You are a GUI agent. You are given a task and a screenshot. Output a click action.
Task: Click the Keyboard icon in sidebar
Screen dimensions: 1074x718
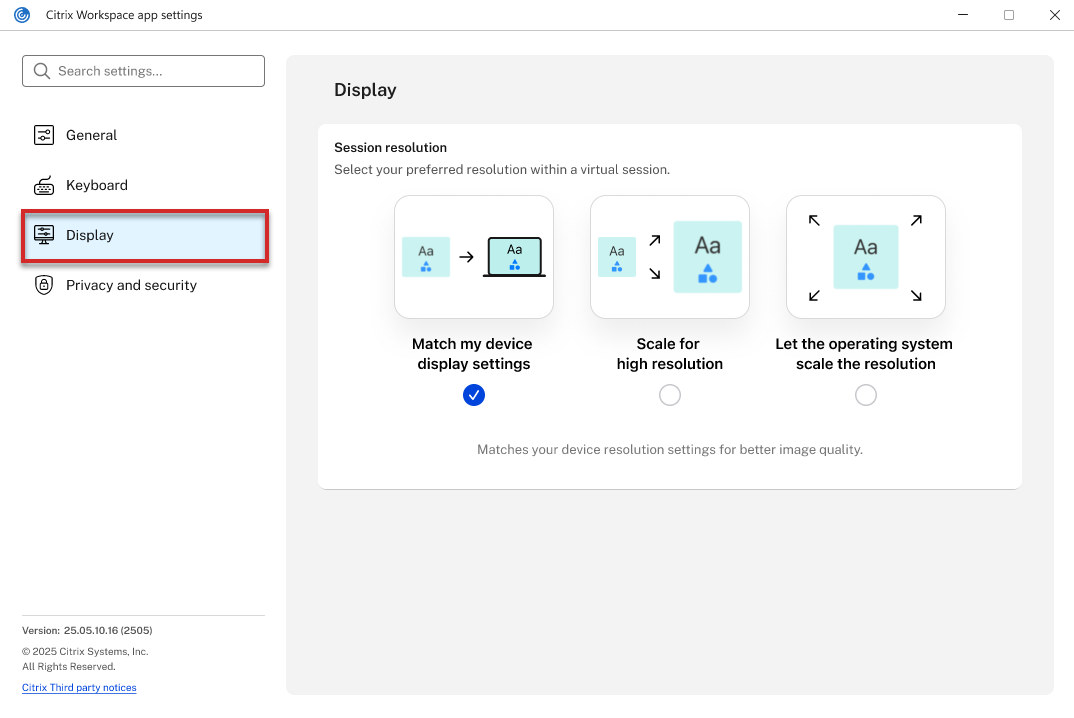[x=44, y=185]
